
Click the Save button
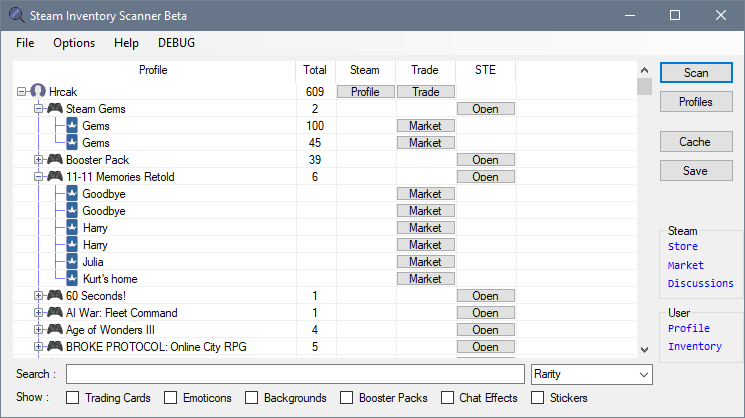pyautogui.click(x=696, y=171)
